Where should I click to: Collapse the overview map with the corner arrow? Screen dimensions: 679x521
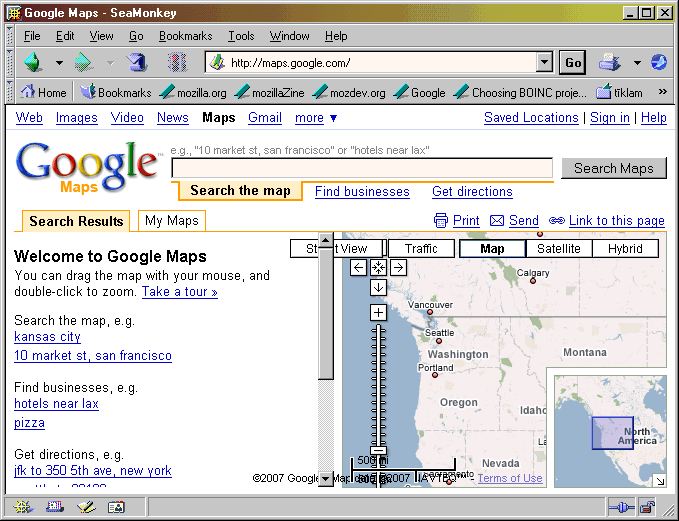coord(660,481)
